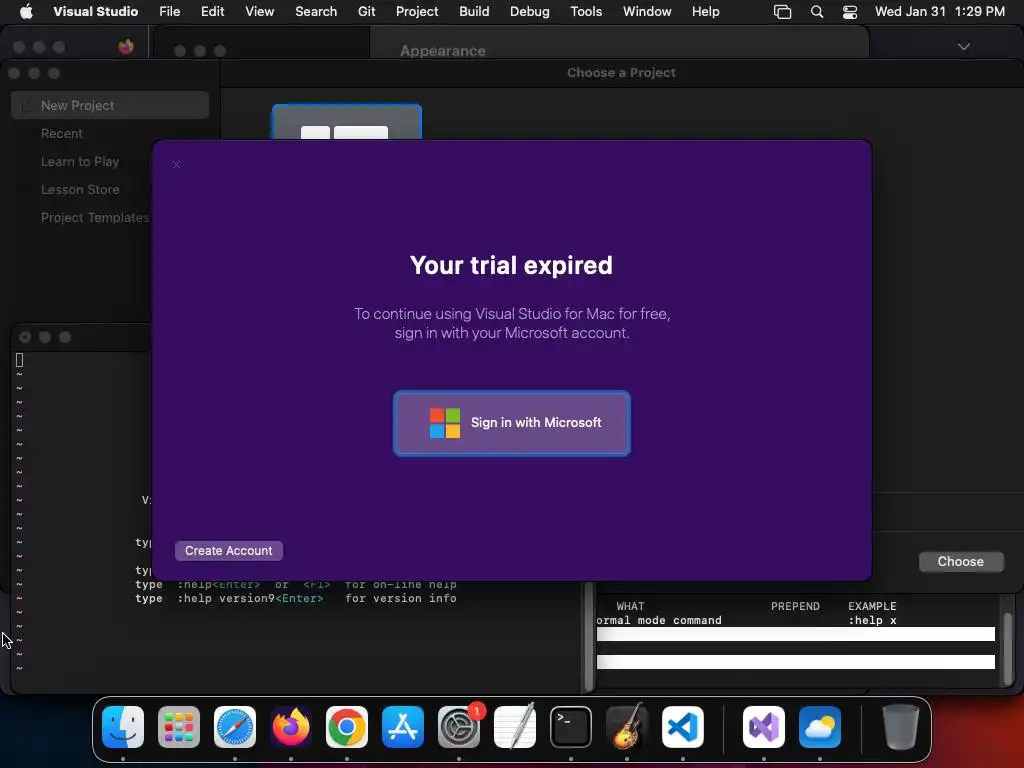Open Google Chrome from the Dock
Viewport: 1024px width, 768px height.
coord(347,727)
